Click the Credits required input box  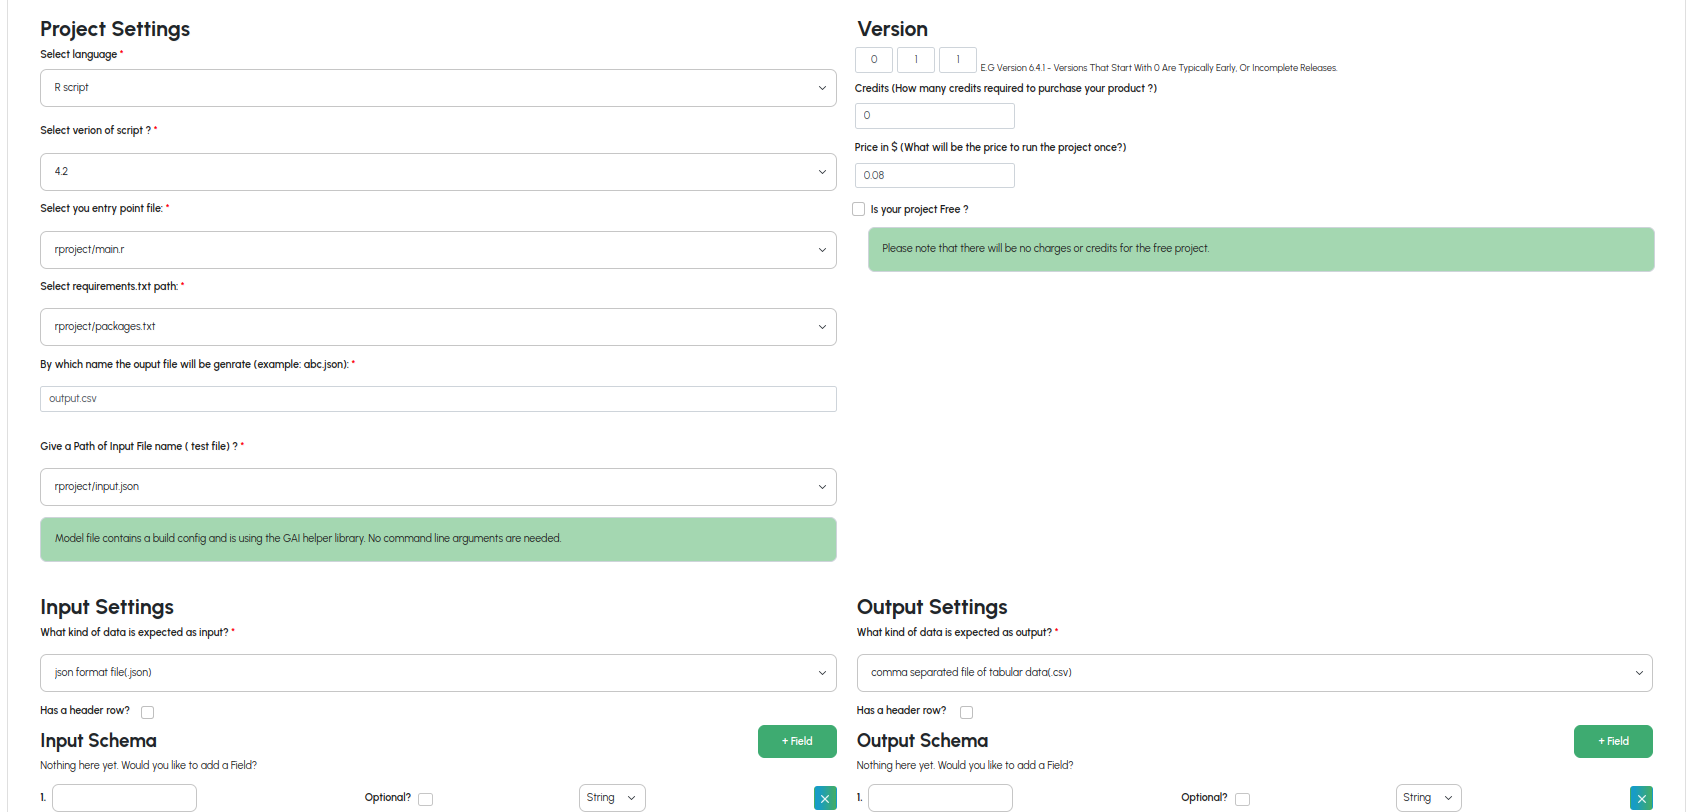tap(934, 116)
